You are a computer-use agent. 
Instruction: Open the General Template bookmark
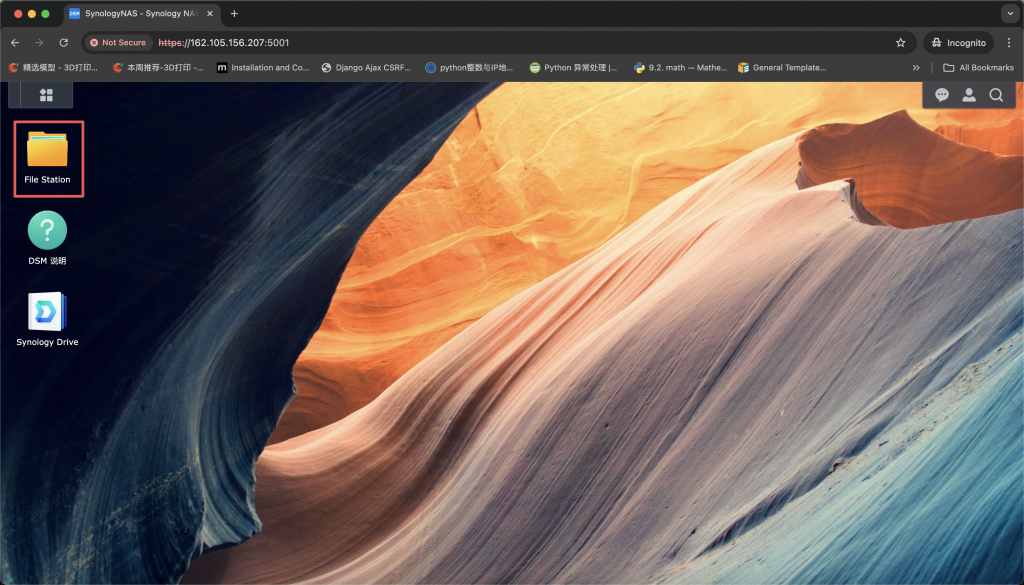(782, 68)
